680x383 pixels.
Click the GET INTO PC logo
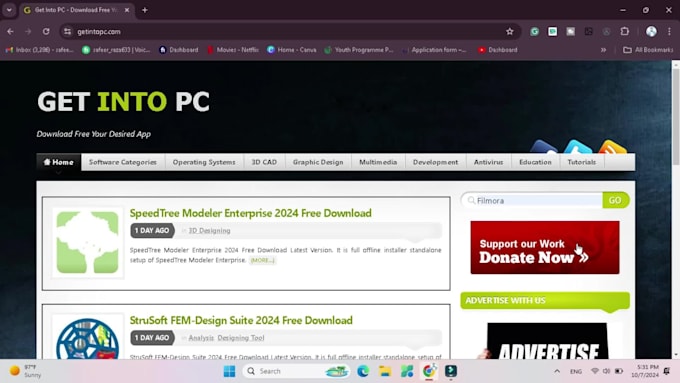[x=123, y=101]
